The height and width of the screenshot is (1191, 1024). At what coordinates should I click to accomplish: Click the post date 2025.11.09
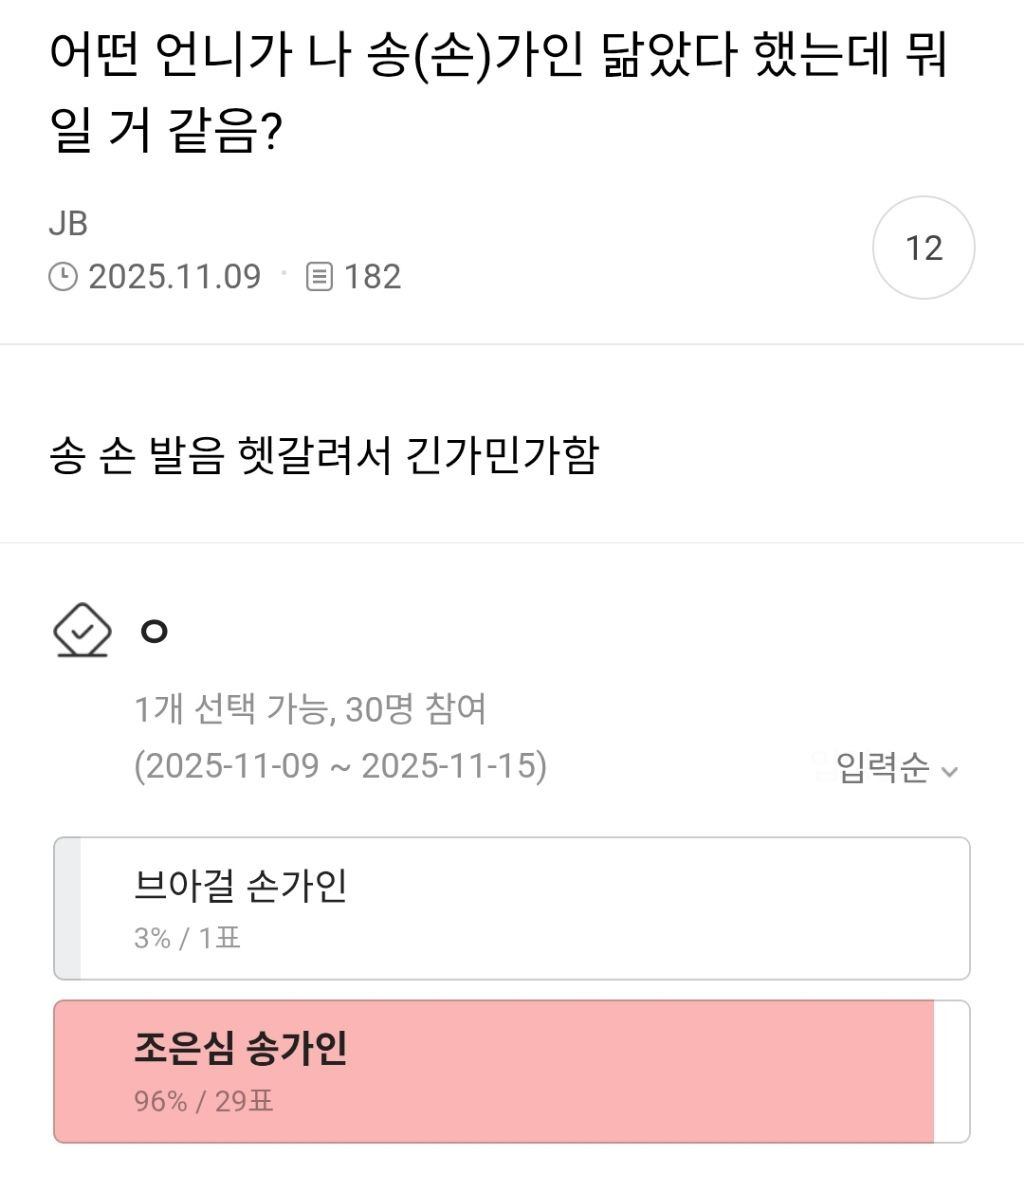pyautogui.click(x=175, y=276)
